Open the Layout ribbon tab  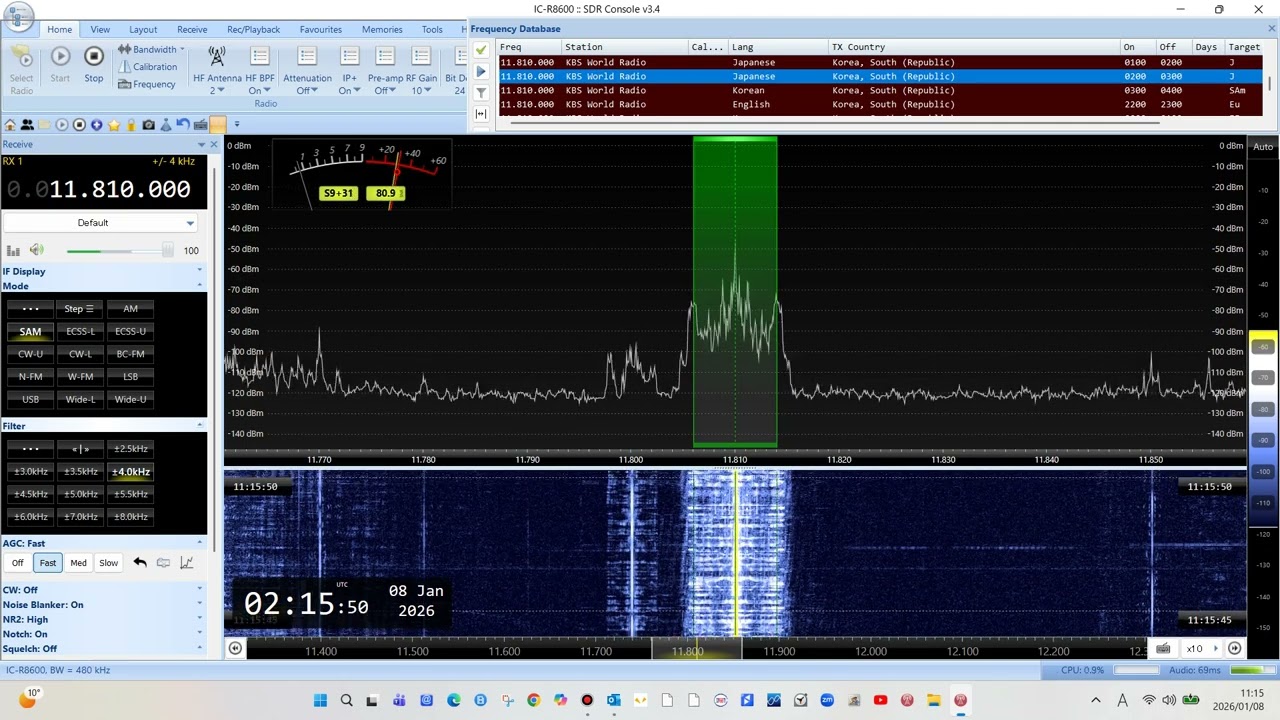143,29
